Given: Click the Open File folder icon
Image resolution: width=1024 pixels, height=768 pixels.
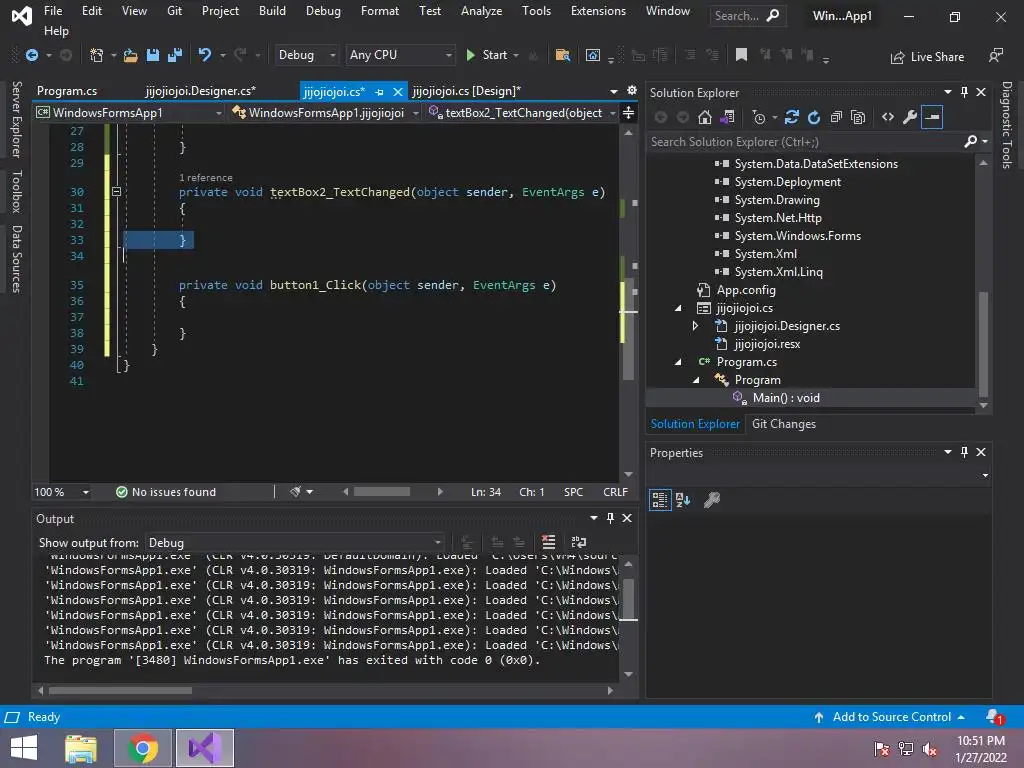Looking at the screenshot, I should [x=131, y=56].
